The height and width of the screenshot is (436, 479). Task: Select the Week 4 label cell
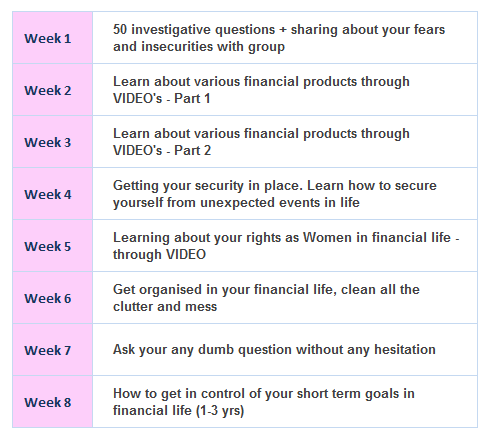click(x=53, y=194)
